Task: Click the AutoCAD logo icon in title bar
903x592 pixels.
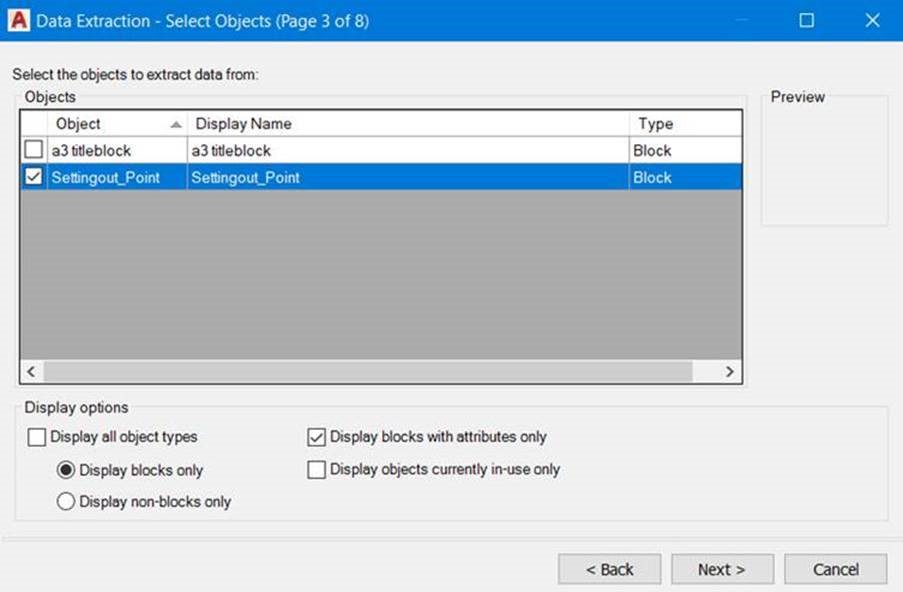Action: coord(18,20)
